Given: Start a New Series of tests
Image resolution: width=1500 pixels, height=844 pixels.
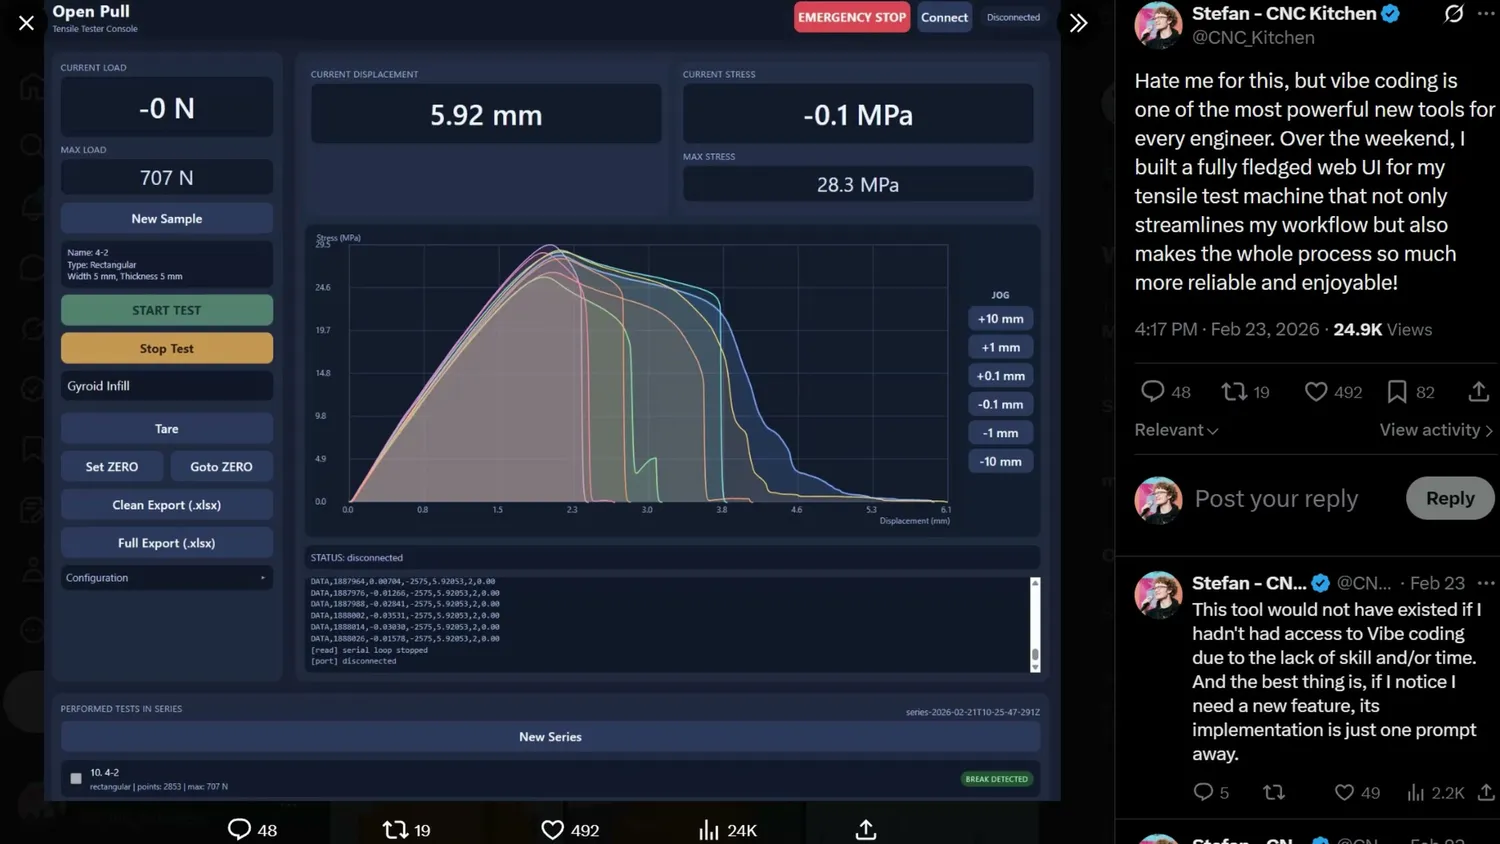Looking at the screenshot, I should coord(551,737).
